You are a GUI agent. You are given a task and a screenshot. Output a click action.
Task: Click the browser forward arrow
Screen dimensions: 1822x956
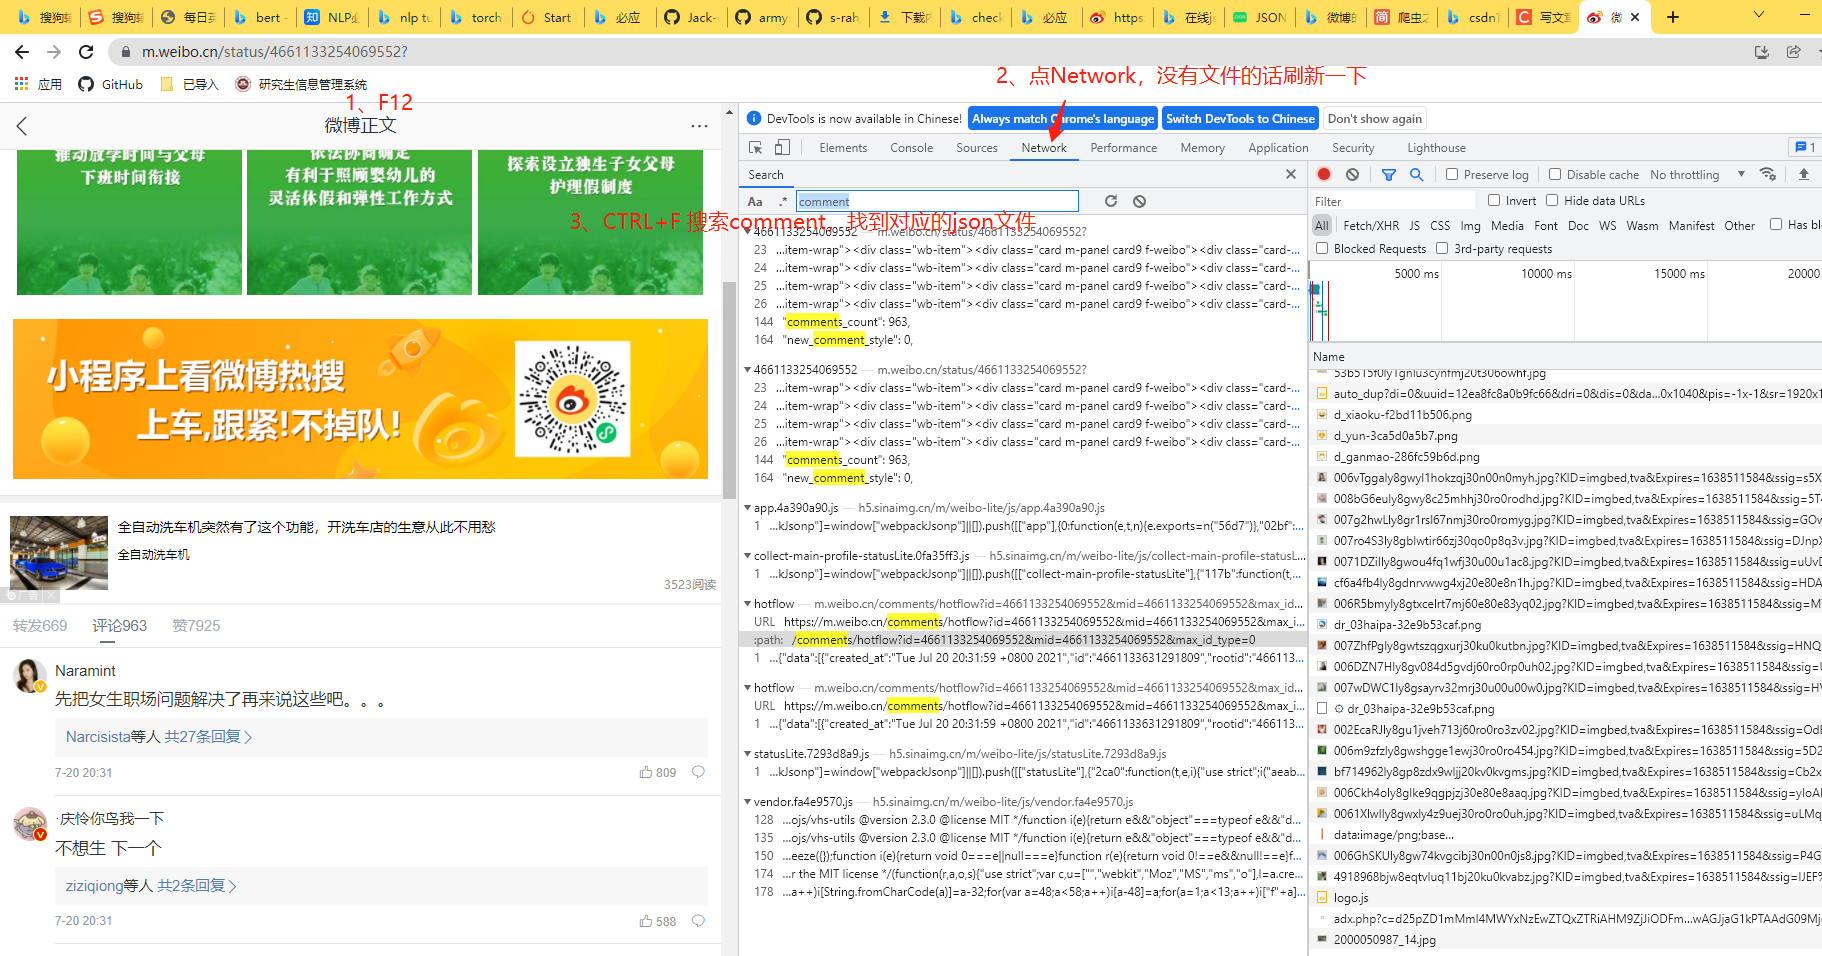54,52
